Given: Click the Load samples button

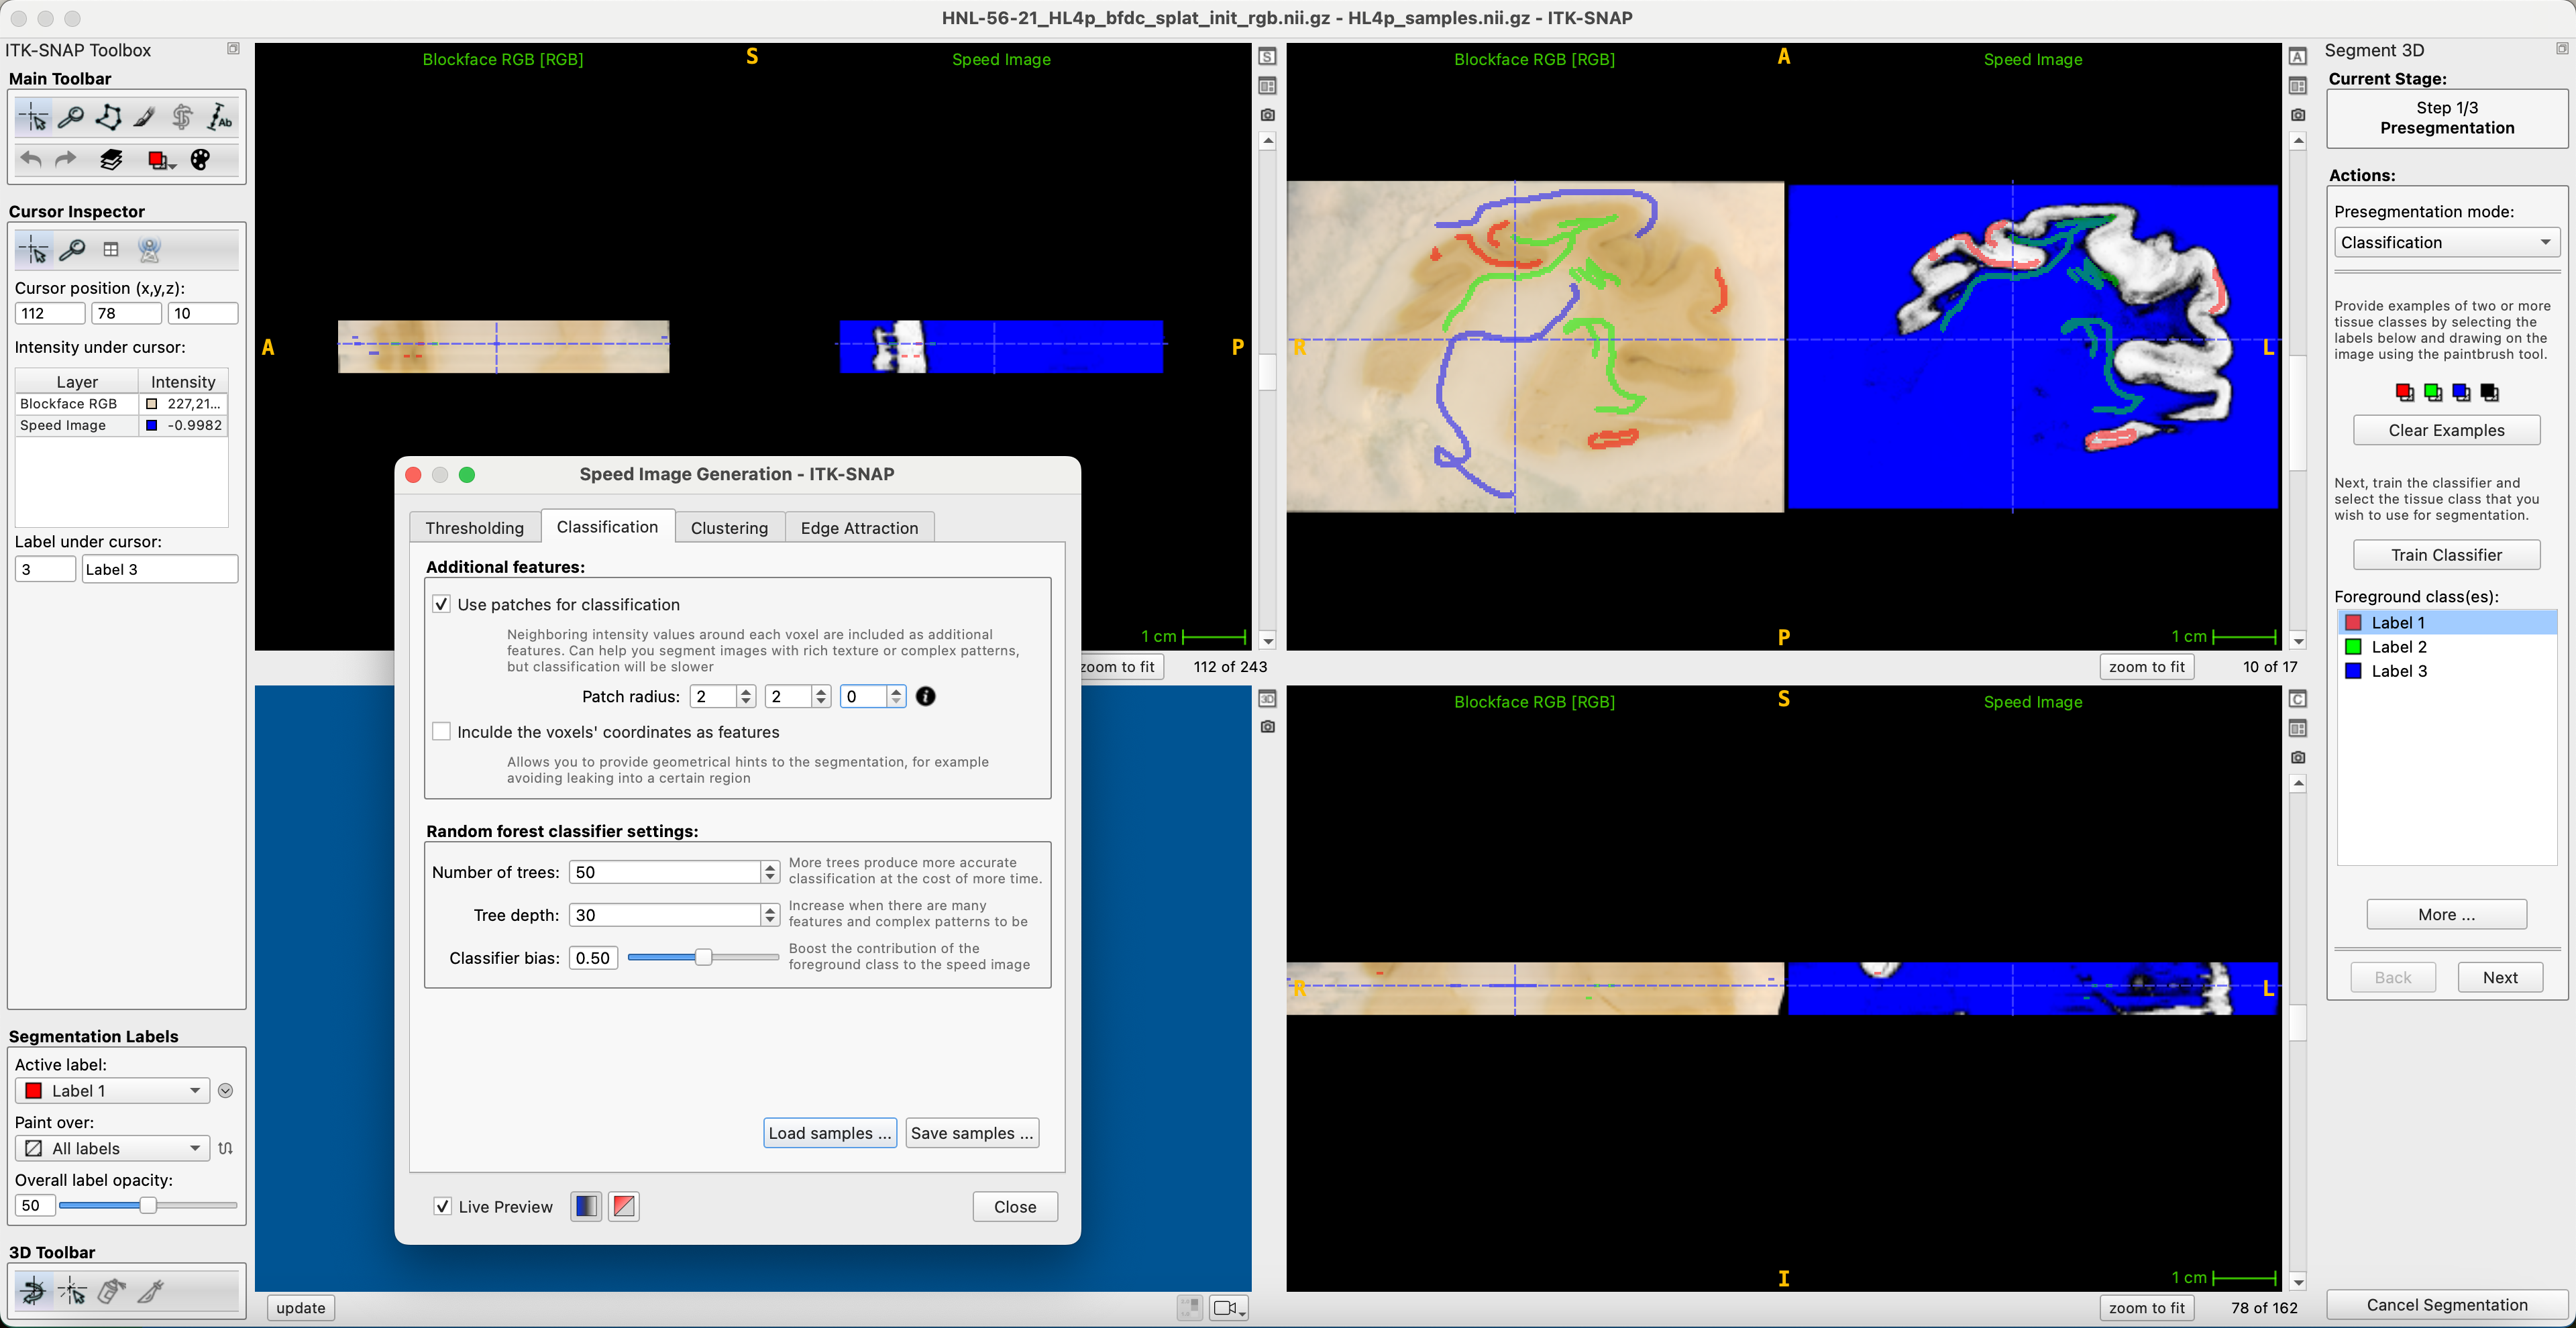Looking at the screenshot, I should pos(830,1133).
